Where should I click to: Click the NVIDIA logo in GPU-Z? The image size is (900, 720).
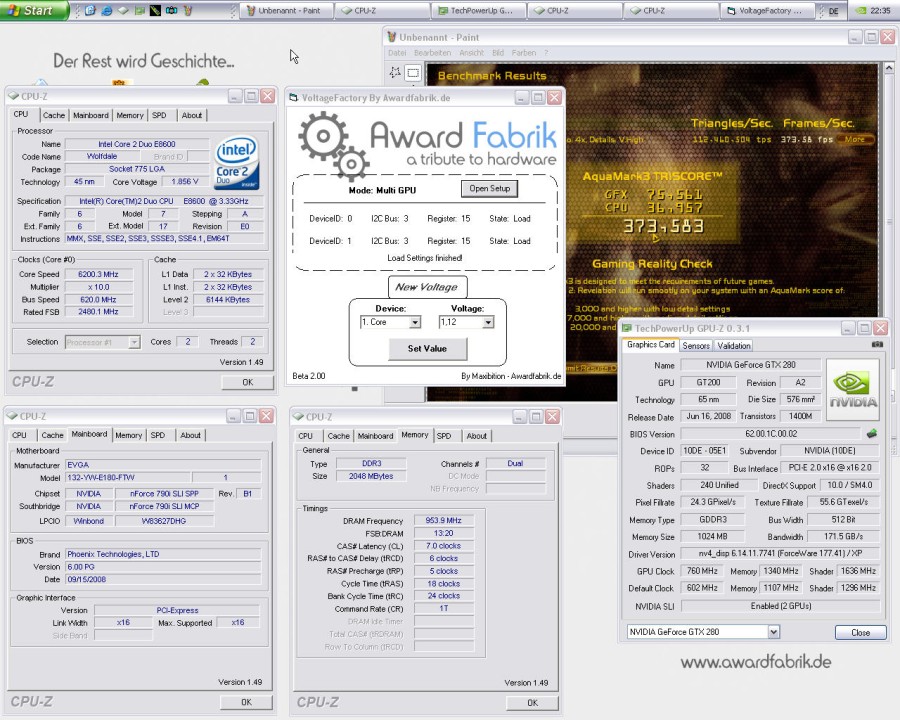click(x=853, y=389)
